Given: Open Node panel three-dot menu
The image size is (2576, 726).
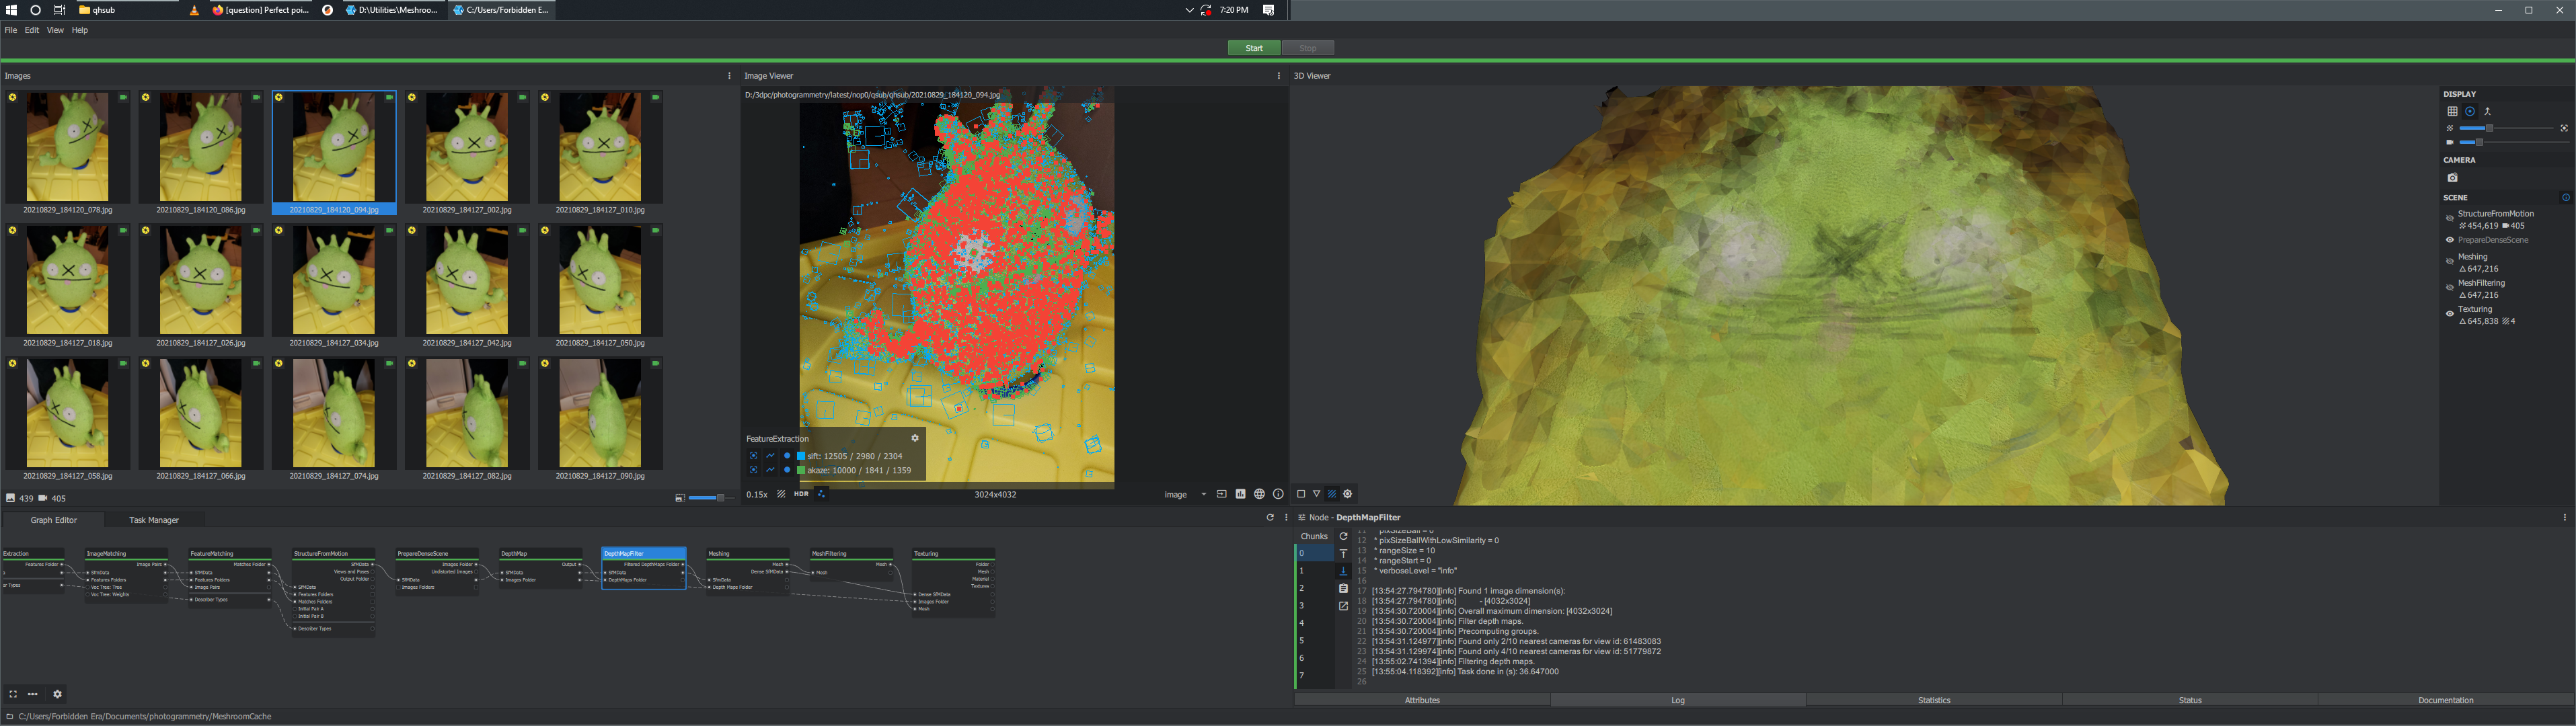Looking at the screenshot, I should coord(2565,518).
